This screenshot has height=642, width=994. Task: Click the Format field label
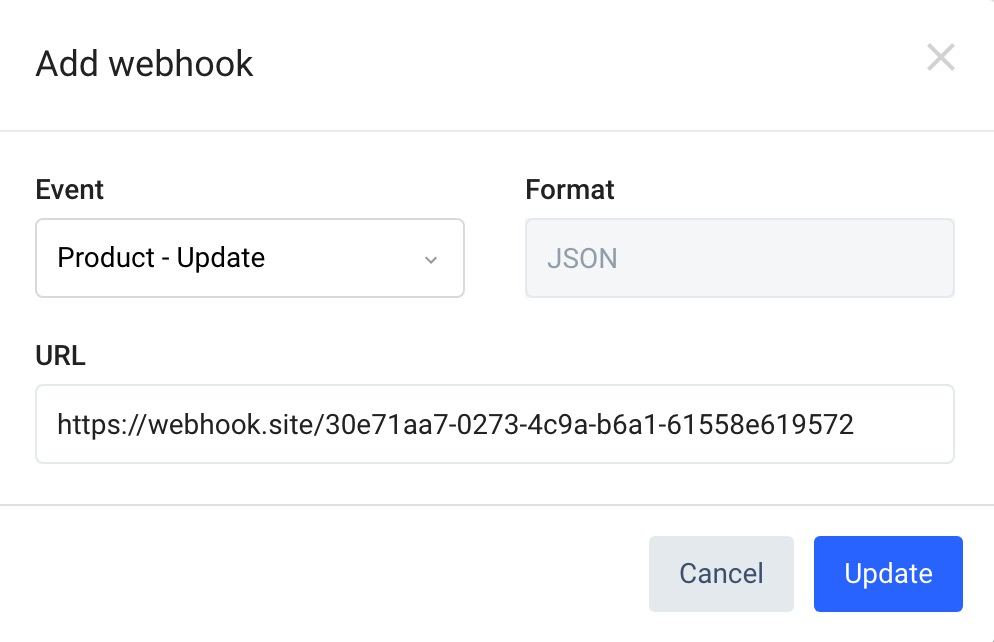[x=569, y=190]
